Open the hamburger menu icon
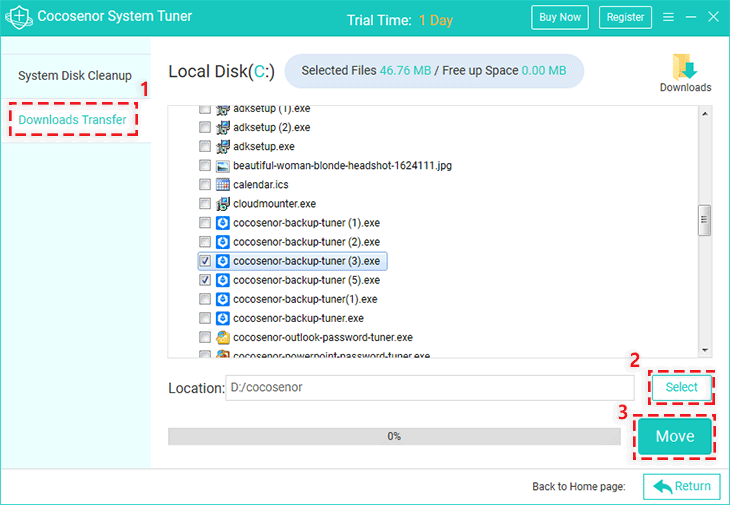The height and width of the screenshot is (505, 730). [x=668, y=17]
